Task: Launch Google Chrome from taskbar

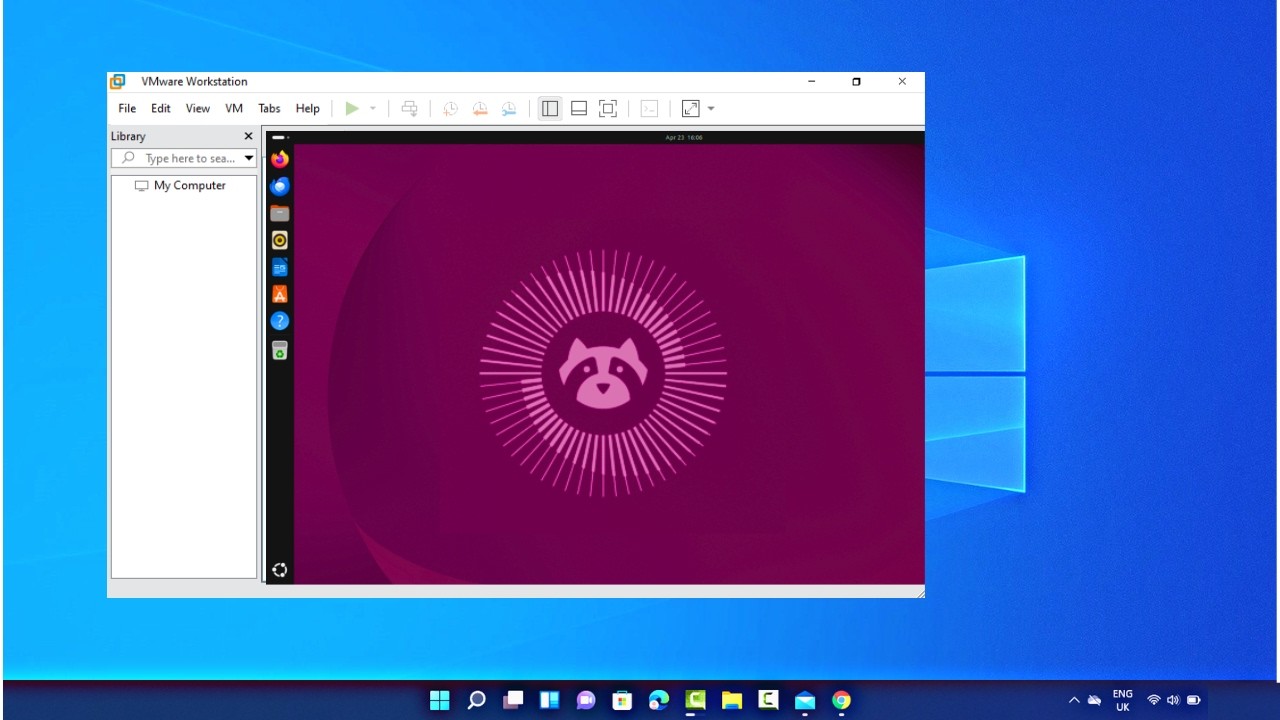Action: pos(841,700)
